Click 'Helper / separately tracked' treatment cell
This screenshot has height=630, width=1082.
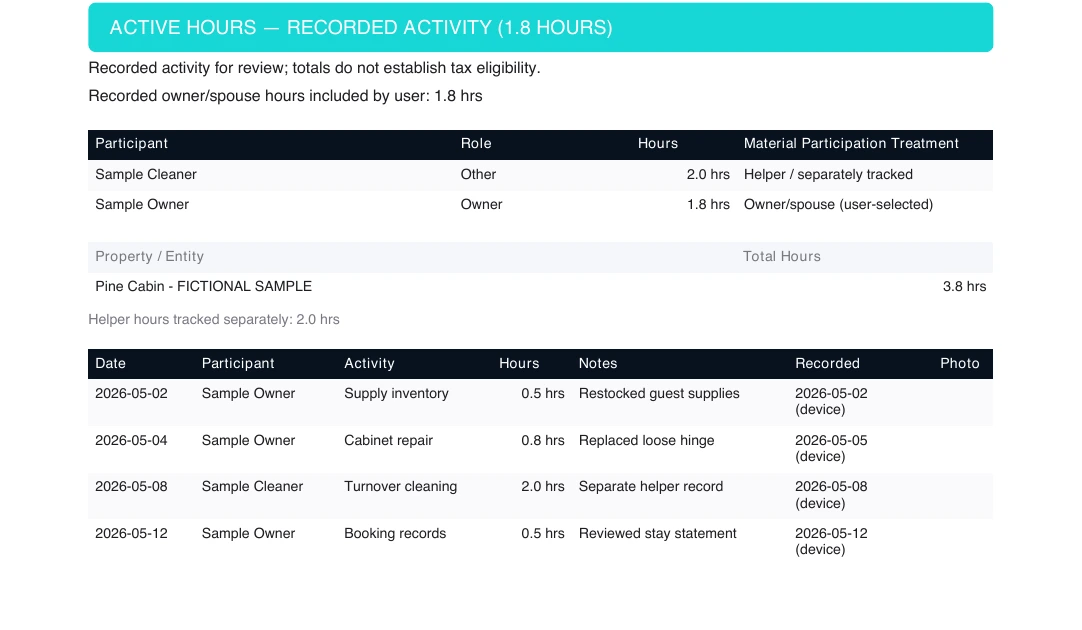coord(828,175)
